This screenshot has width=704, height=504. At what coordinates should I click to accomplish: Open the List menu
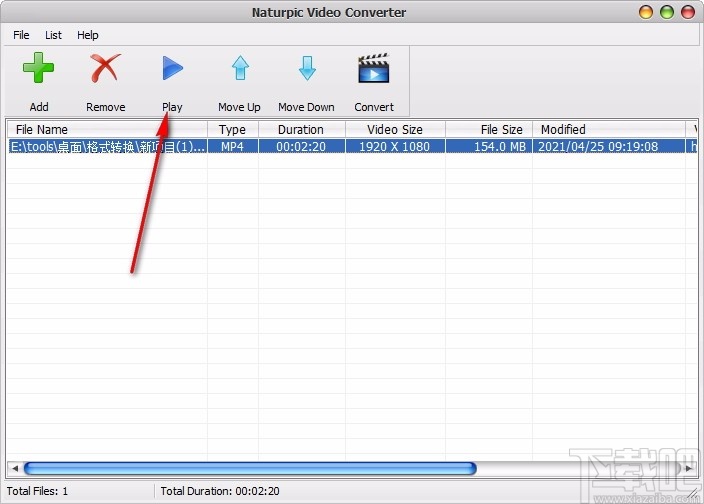[53, 35]
